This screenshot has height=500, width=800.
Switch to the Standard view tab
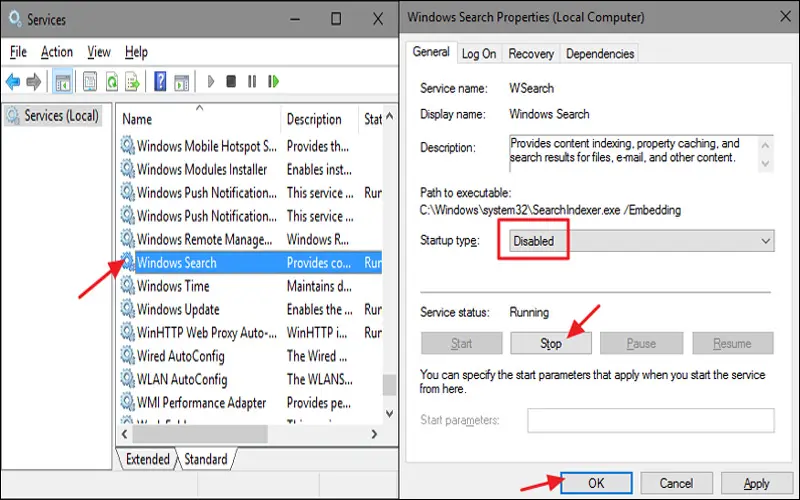[206, 459]
